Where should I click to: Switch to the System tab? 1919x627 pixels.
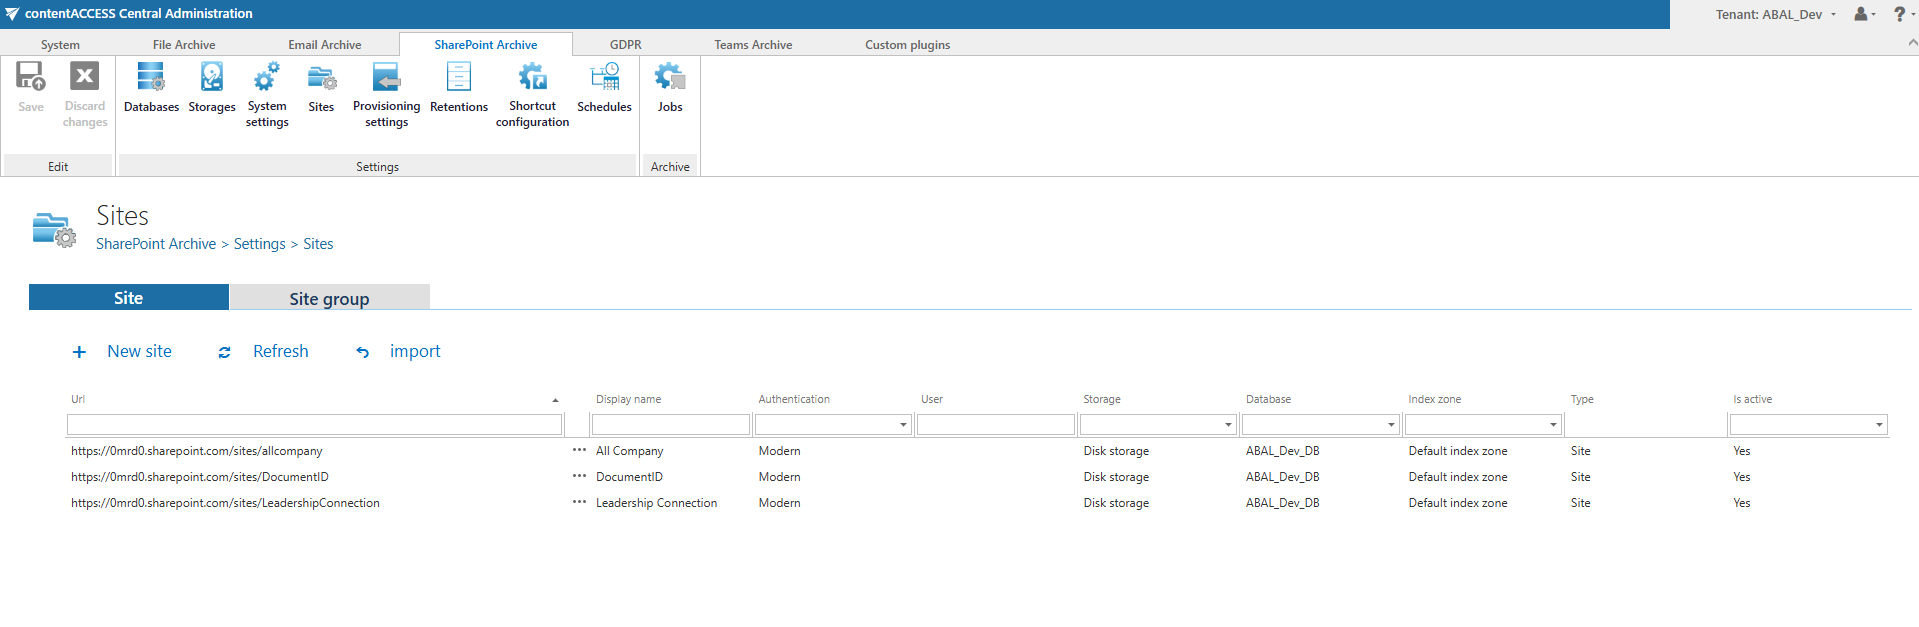pyautogui.click(x=60, y=45)
